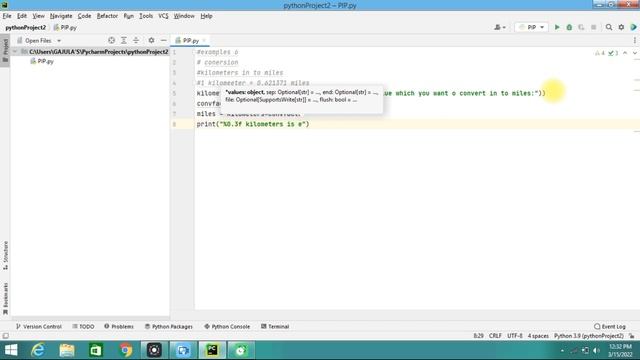Open the Tools menu

point(146,16)
